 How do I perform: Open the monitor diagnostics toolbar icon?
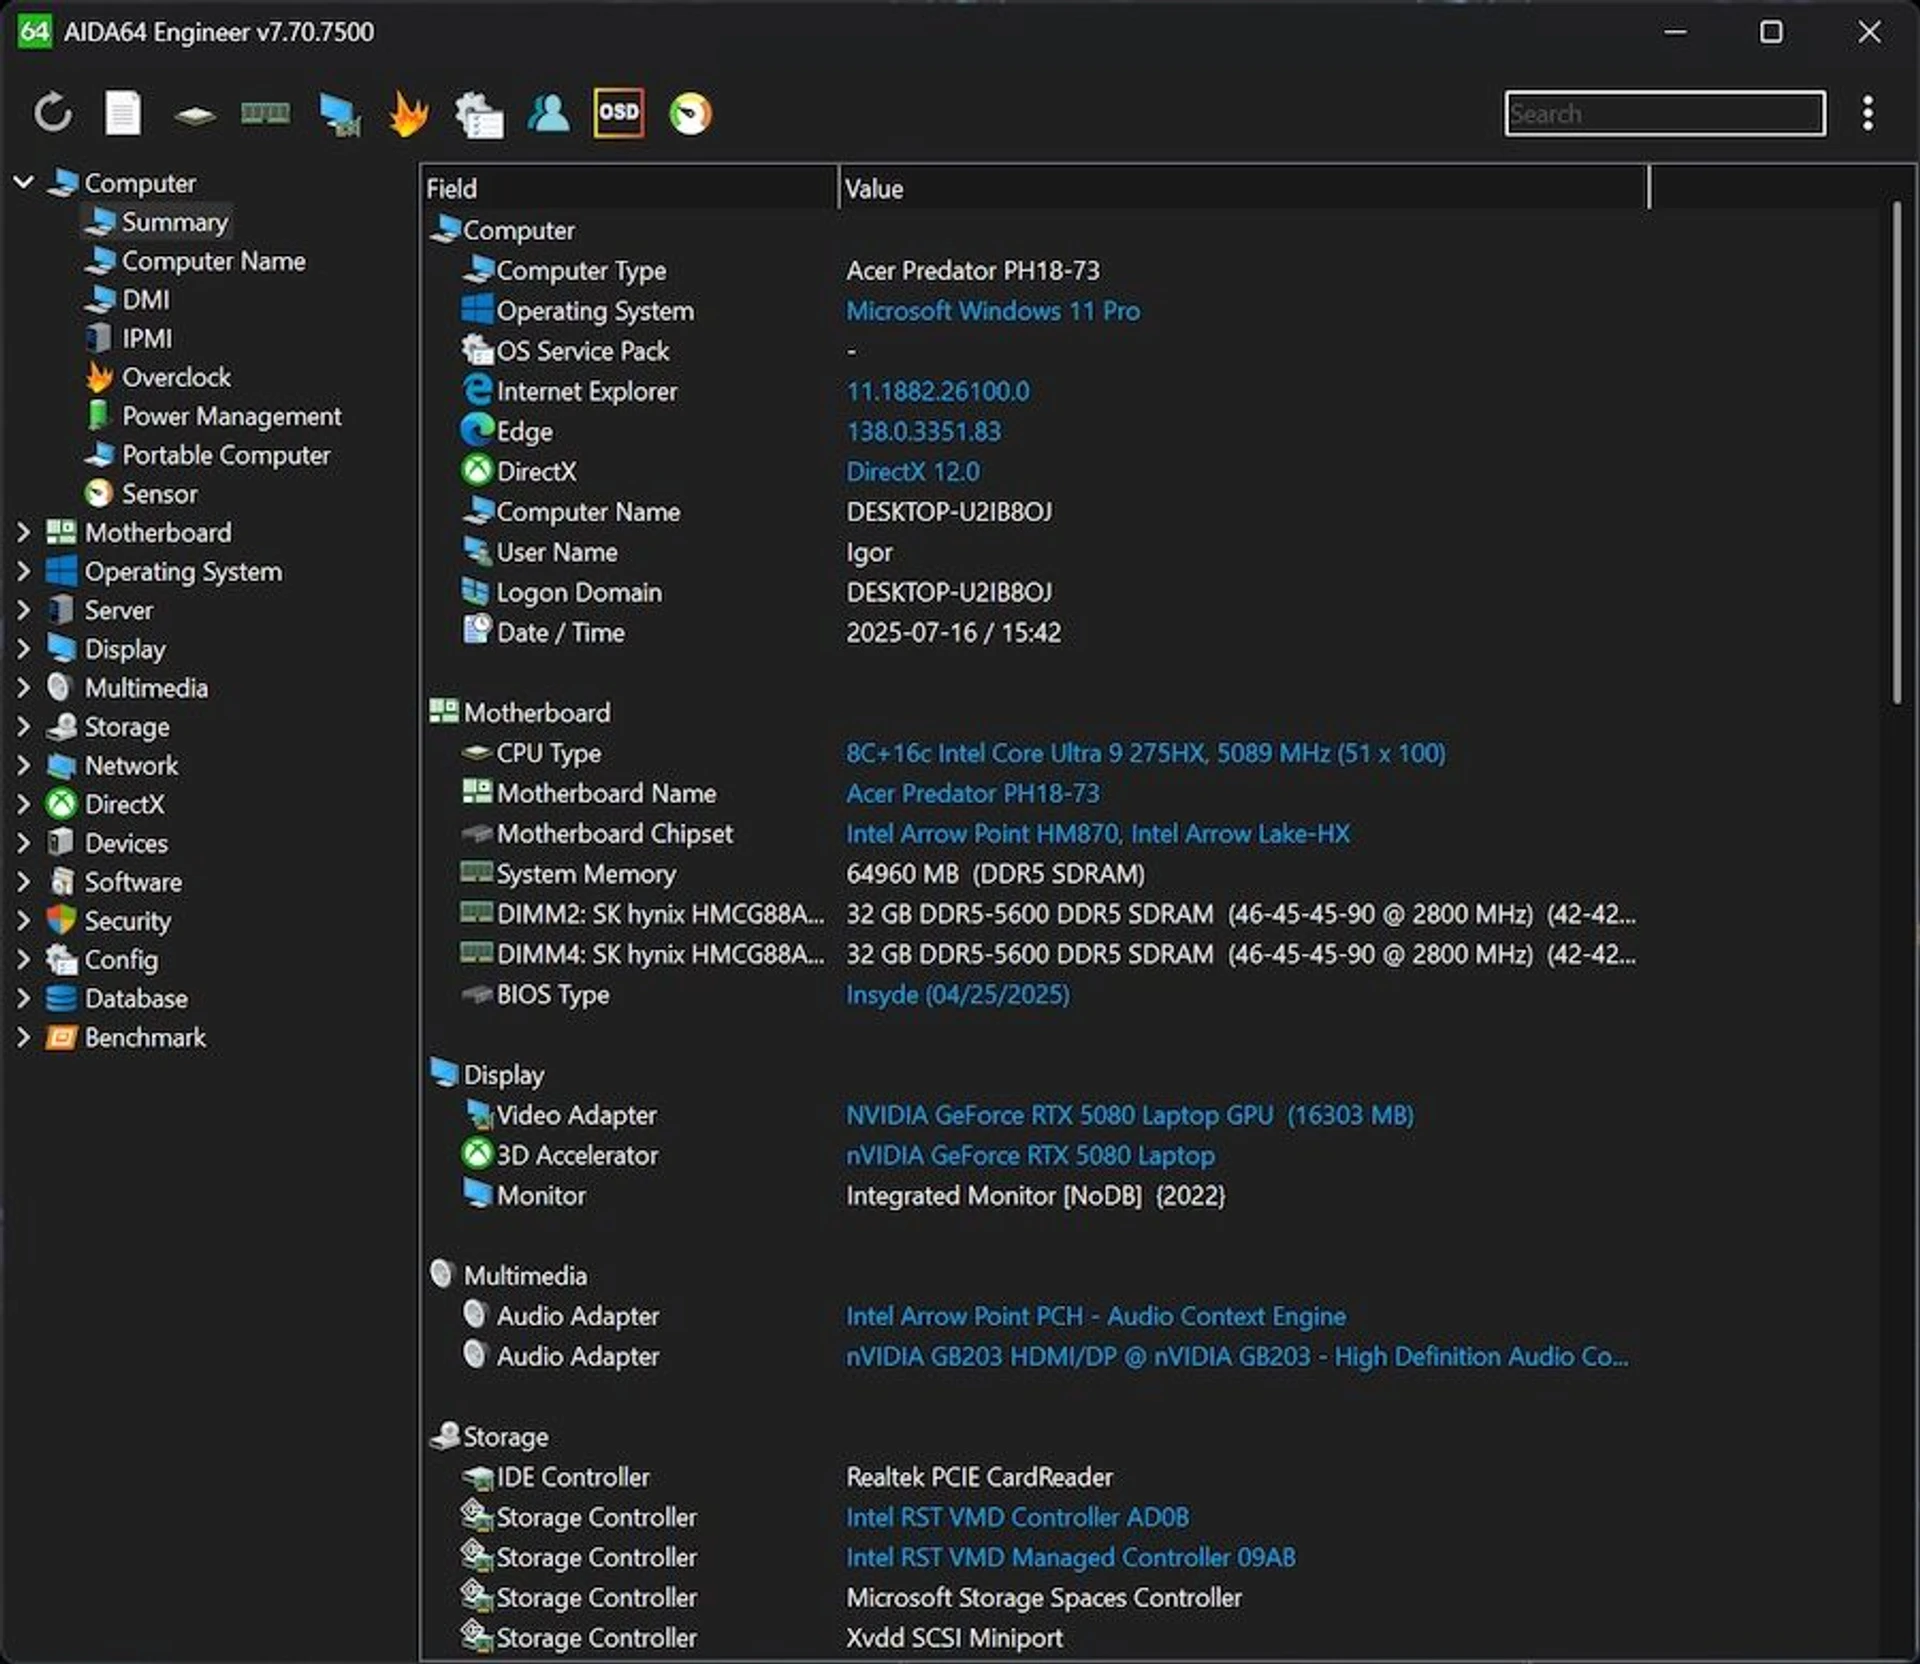click(x=339, y=113)
